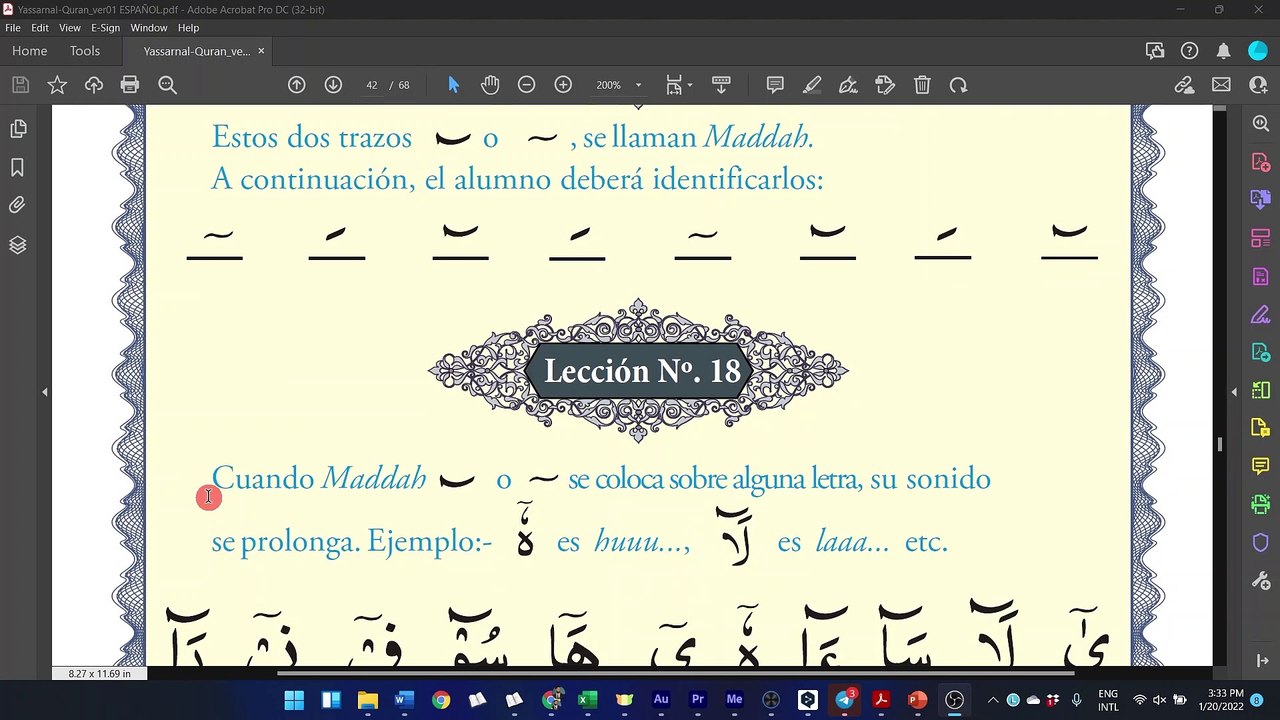Viewport: 1280px width, 720px height.
Task: Go to the previous page arrow
Action: [297, 85]
